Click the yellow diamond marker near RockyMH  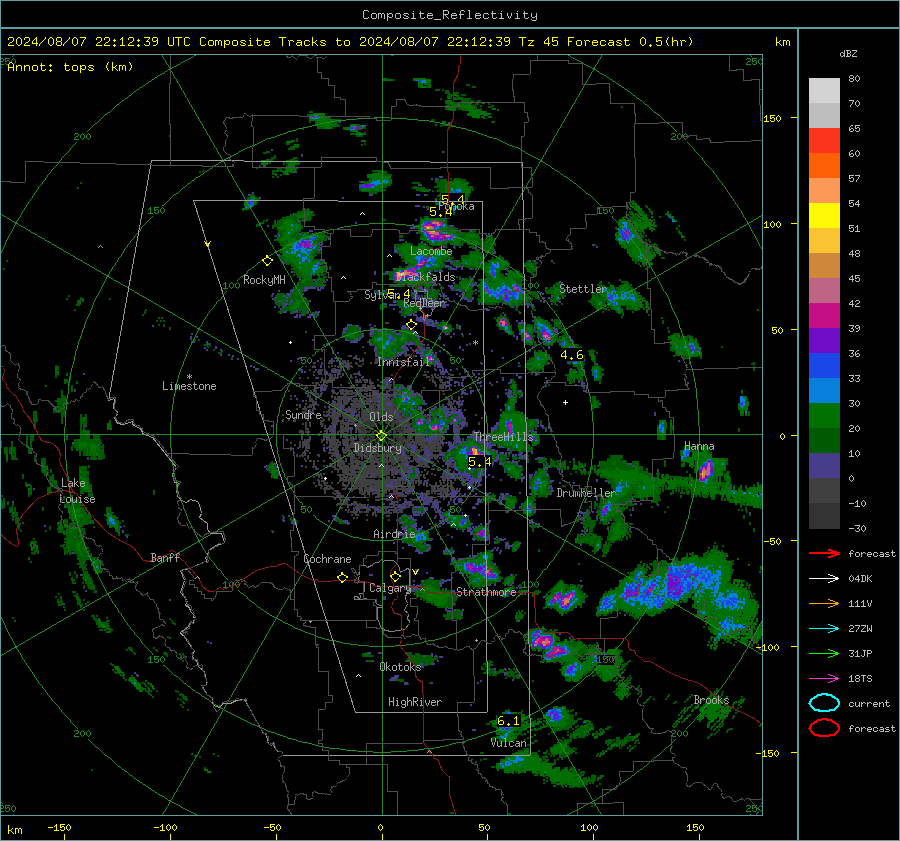click(267, 261)
